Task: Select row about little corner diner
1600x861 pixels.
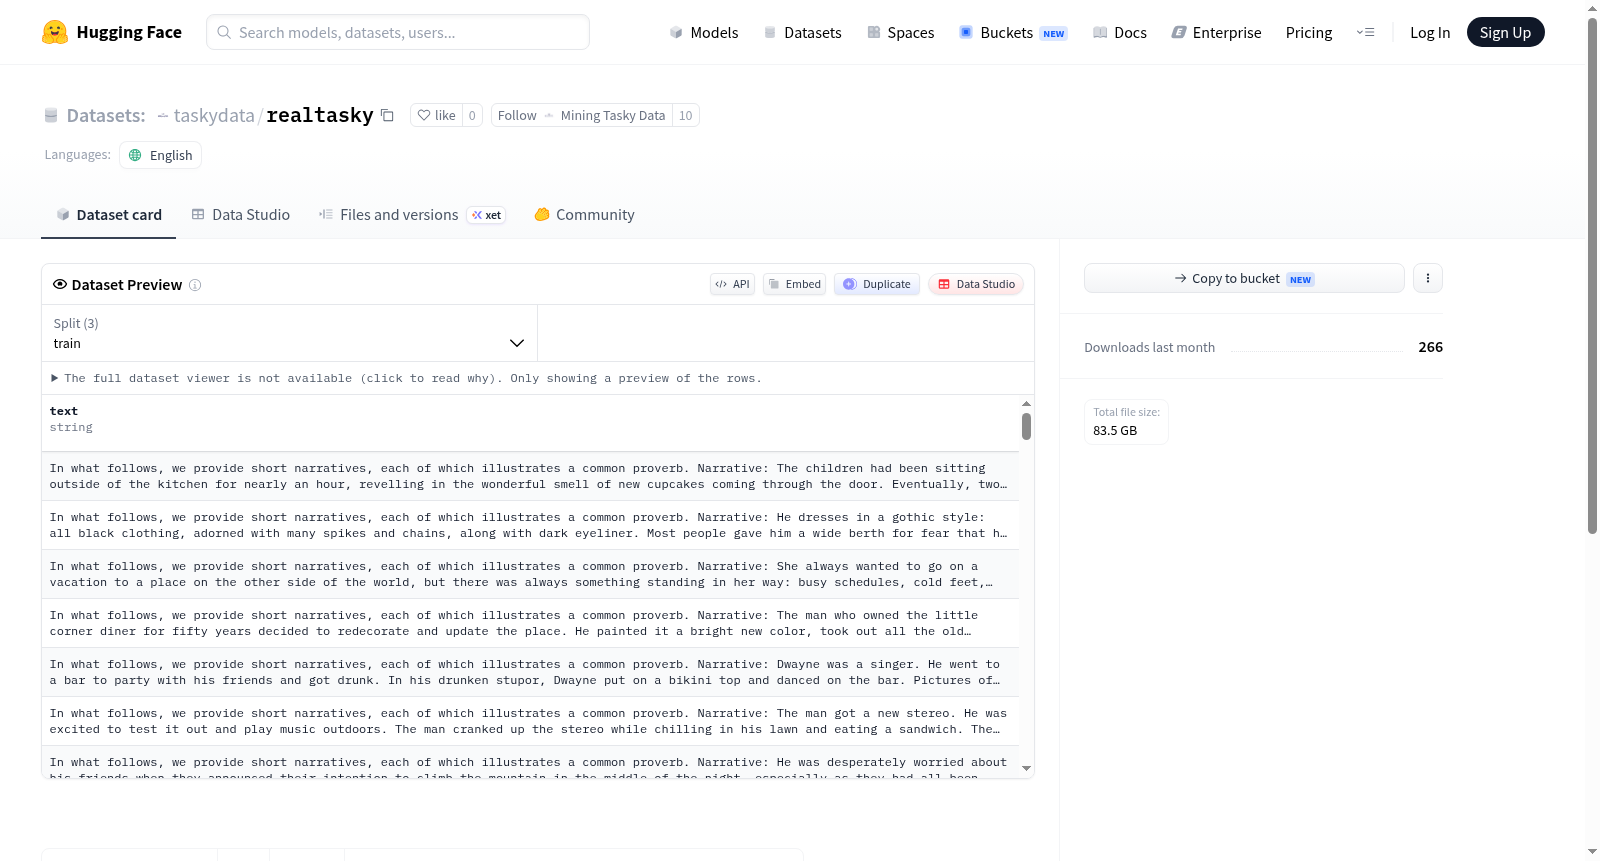Action: pyautogui.click(x=530, y=623)
